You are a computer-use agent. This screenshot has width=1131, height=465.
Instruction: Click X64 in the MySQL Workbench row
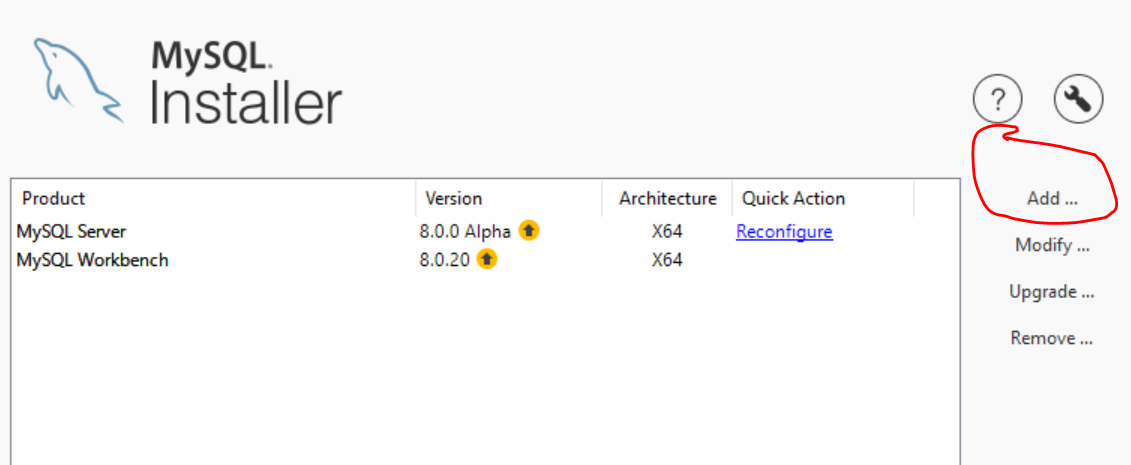(x=667, y=259)
